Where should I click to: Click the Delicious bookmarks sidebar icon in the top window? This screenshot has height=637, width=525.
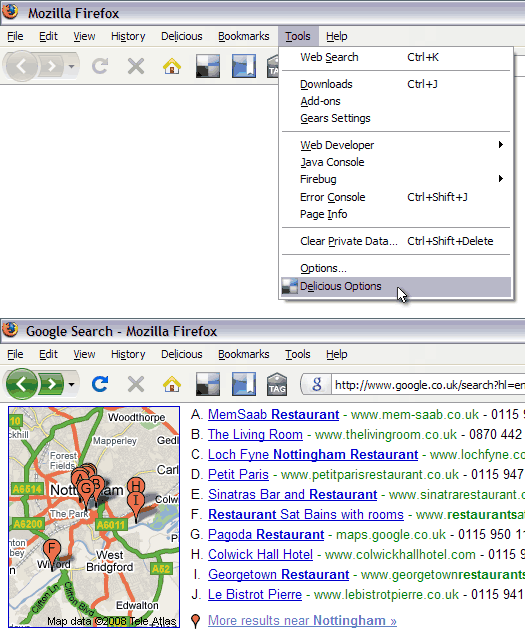pyautogui.click(x=244, y=66)
